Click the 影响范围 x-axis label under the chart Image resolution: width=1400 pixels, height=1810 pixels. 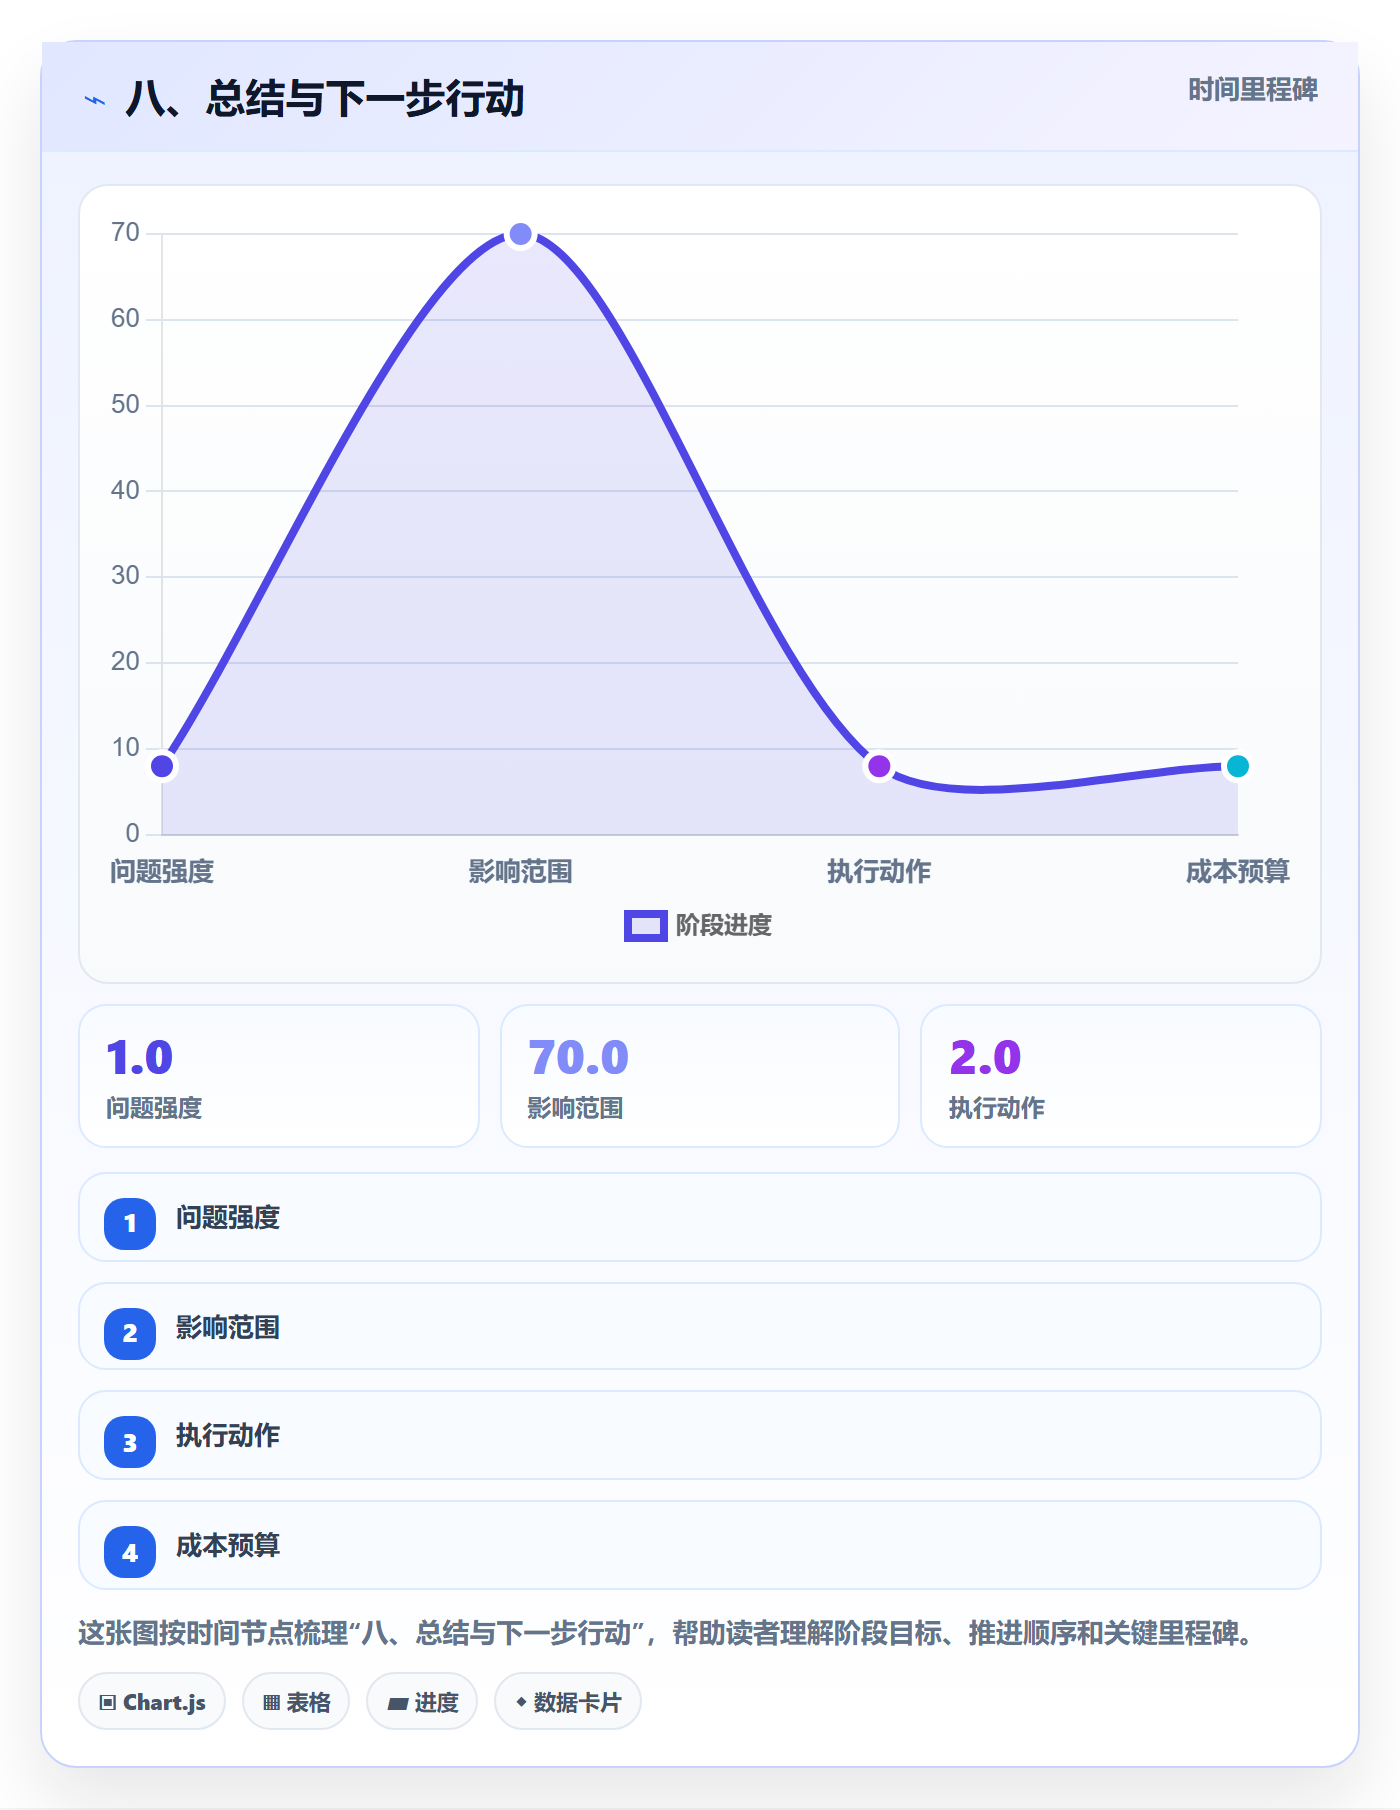point(520,872)
